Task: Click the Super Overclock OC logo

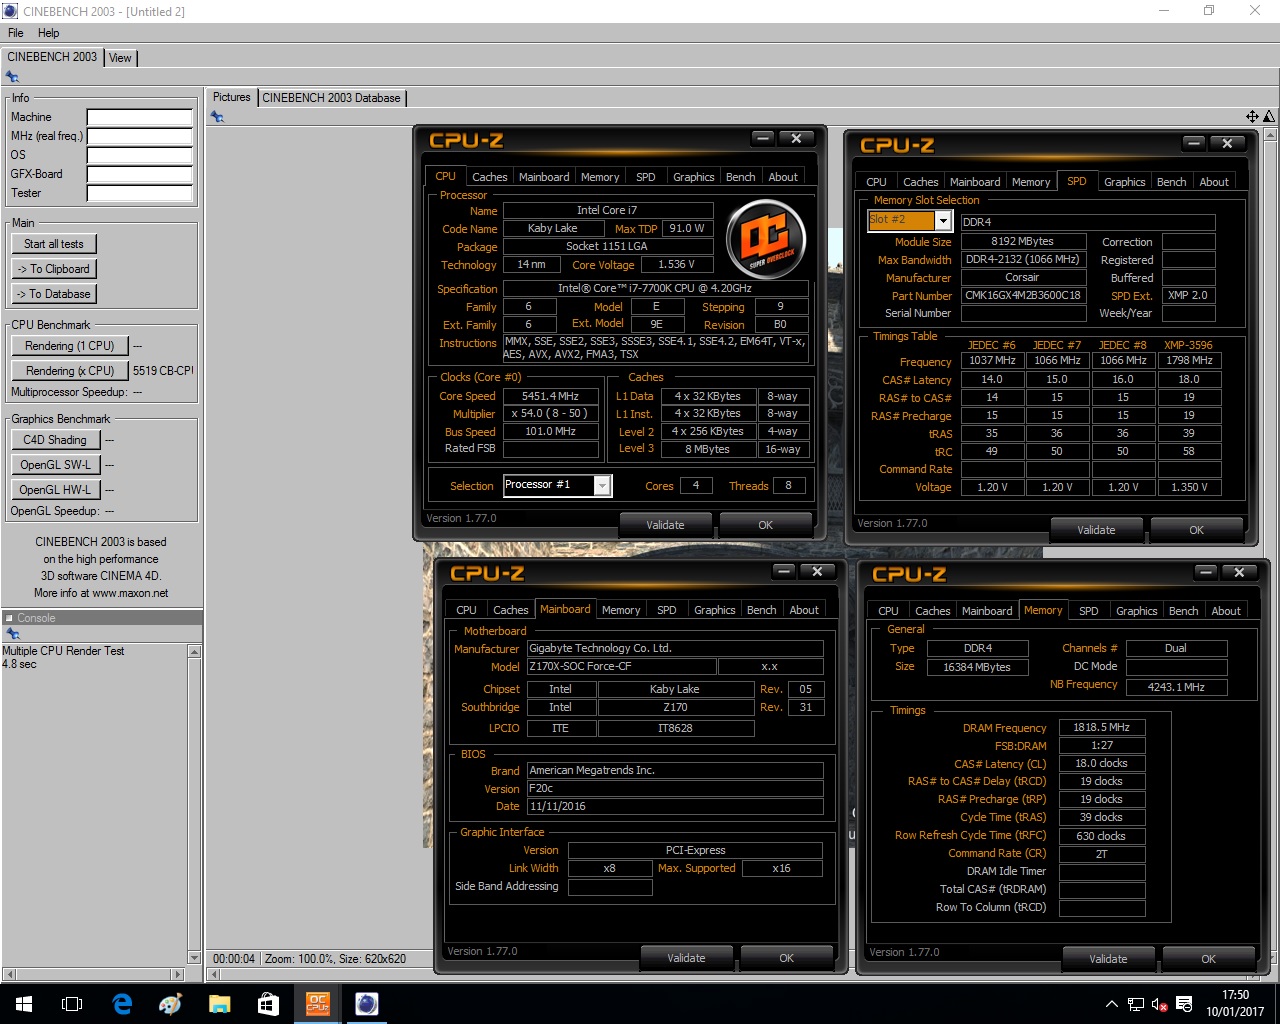Action: [x=766, y=238]
